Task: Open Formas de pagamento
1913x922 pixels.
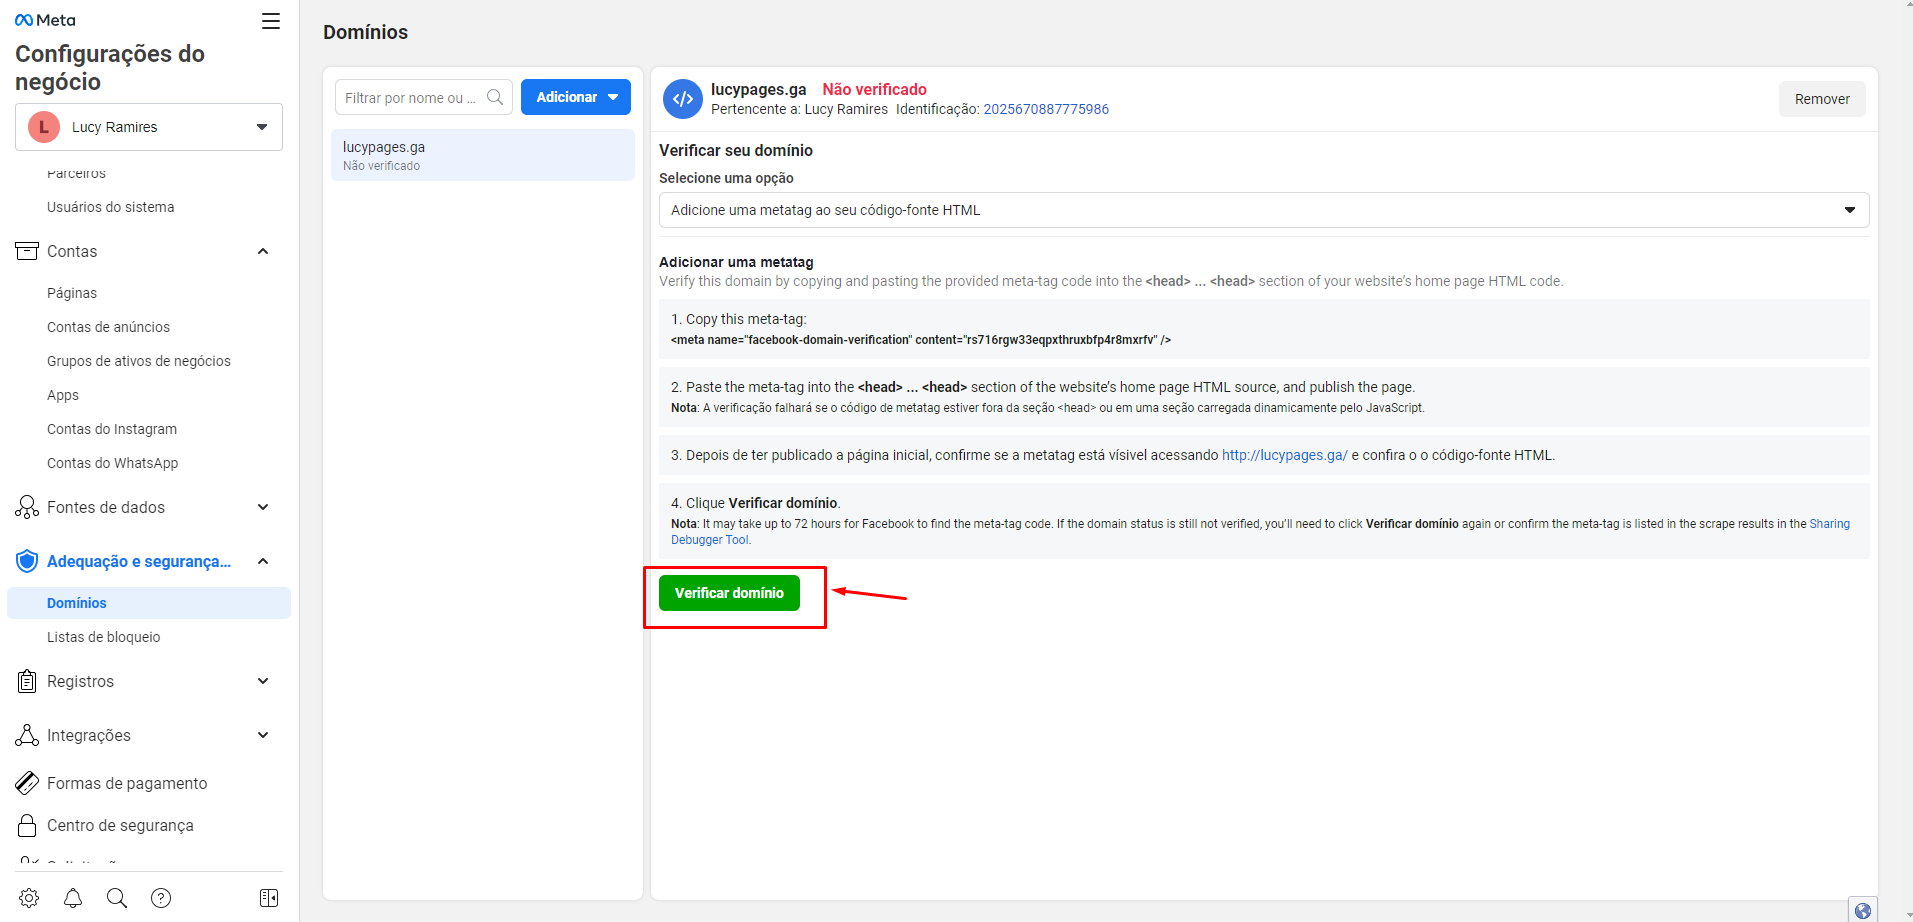Action: coord(127,783)
